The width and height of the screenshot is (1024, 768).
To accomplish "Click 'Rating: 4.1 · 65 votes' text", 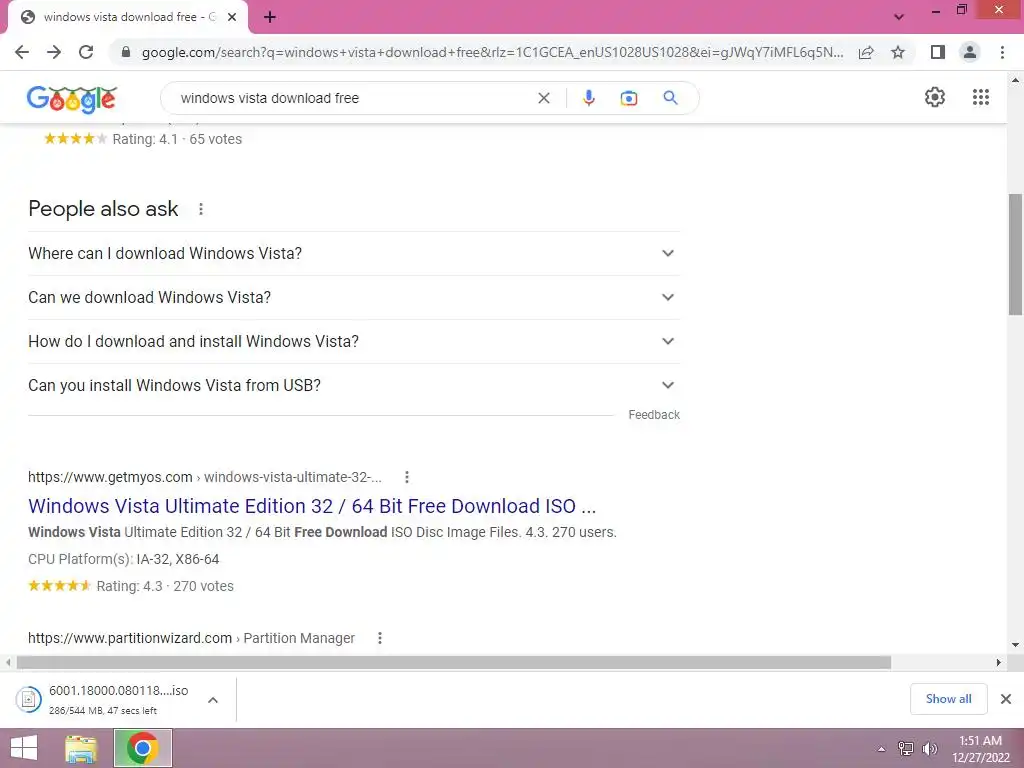I will pos(177,139).
